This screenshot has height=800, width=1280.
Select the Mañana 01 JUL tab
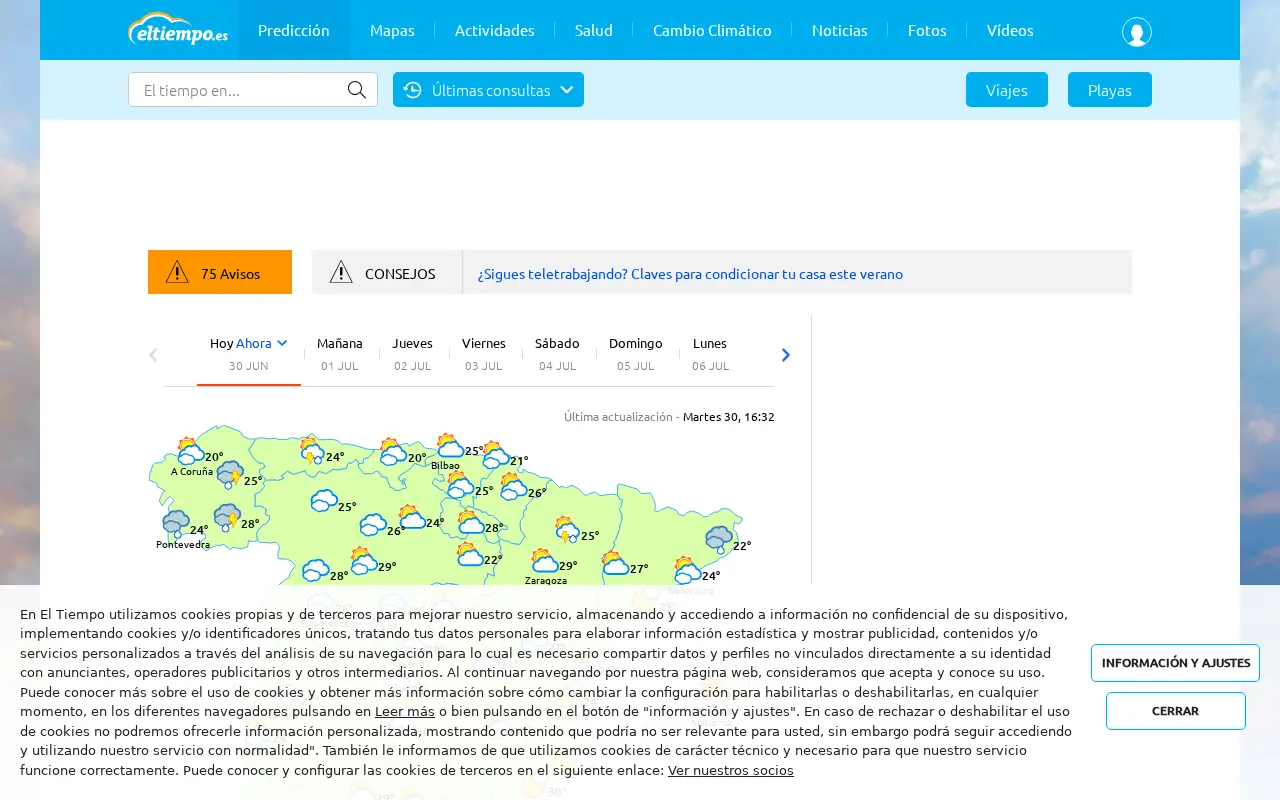click(340, 354)
